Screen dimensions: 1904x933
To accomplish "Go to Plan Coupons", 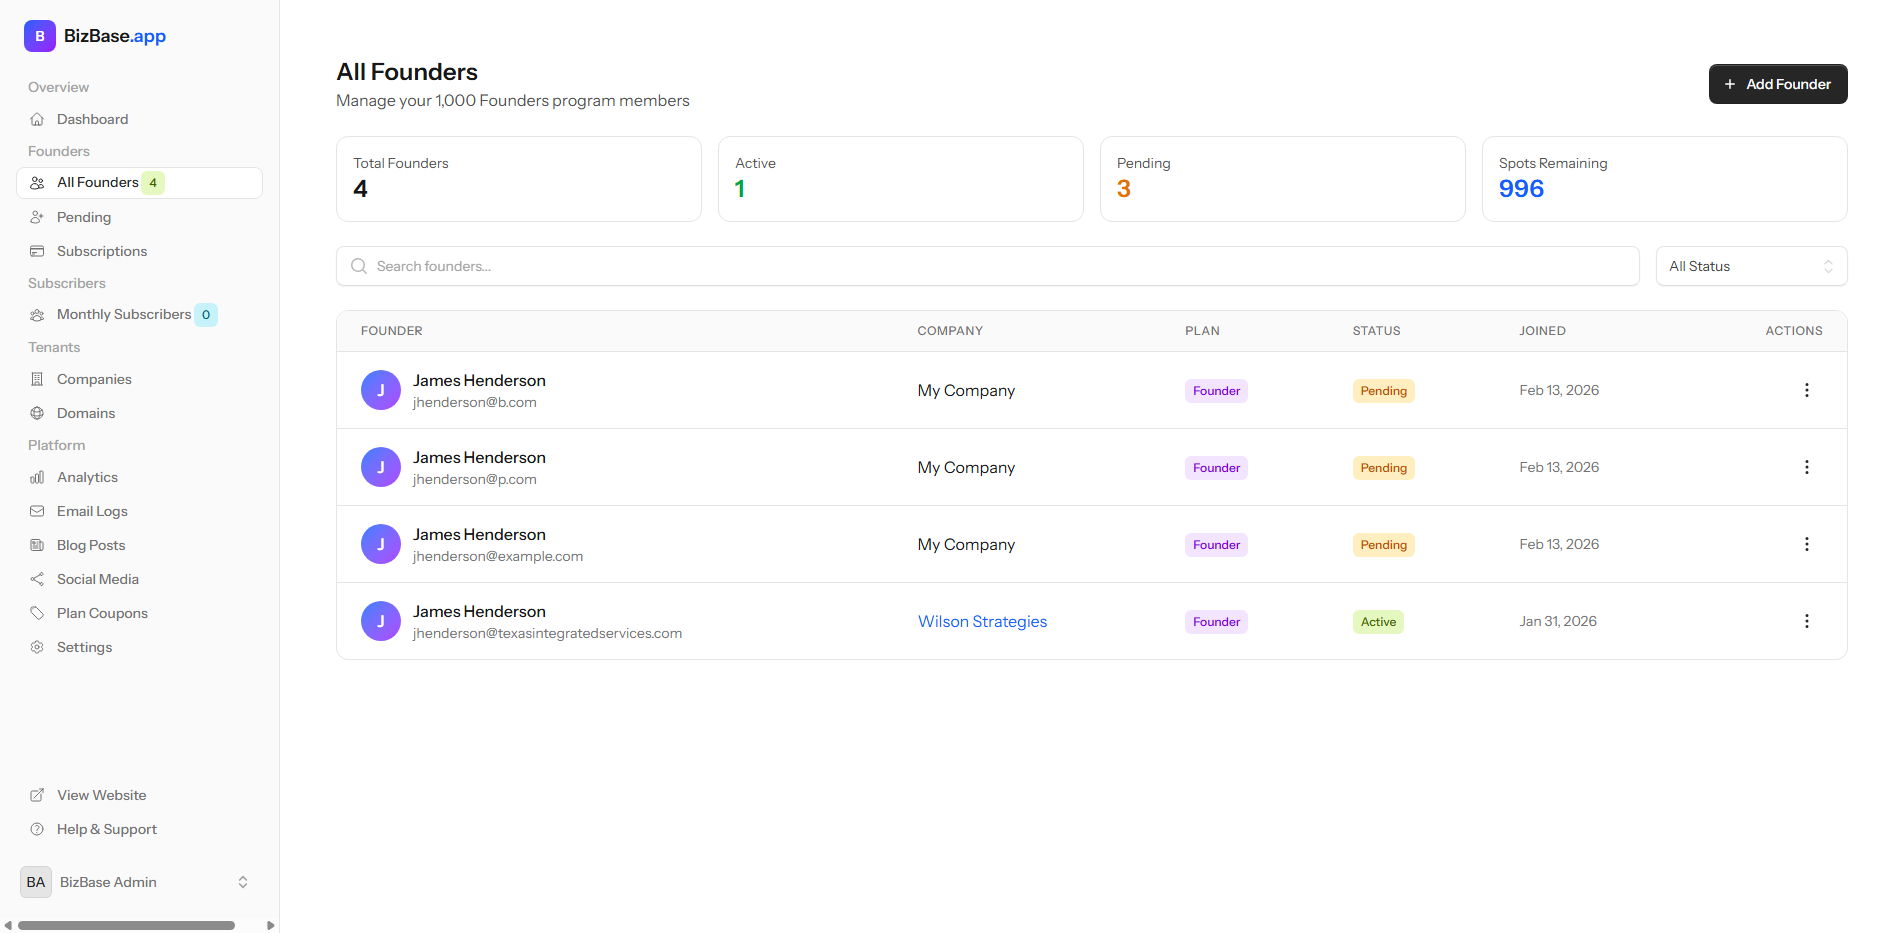I will (101, 613).
